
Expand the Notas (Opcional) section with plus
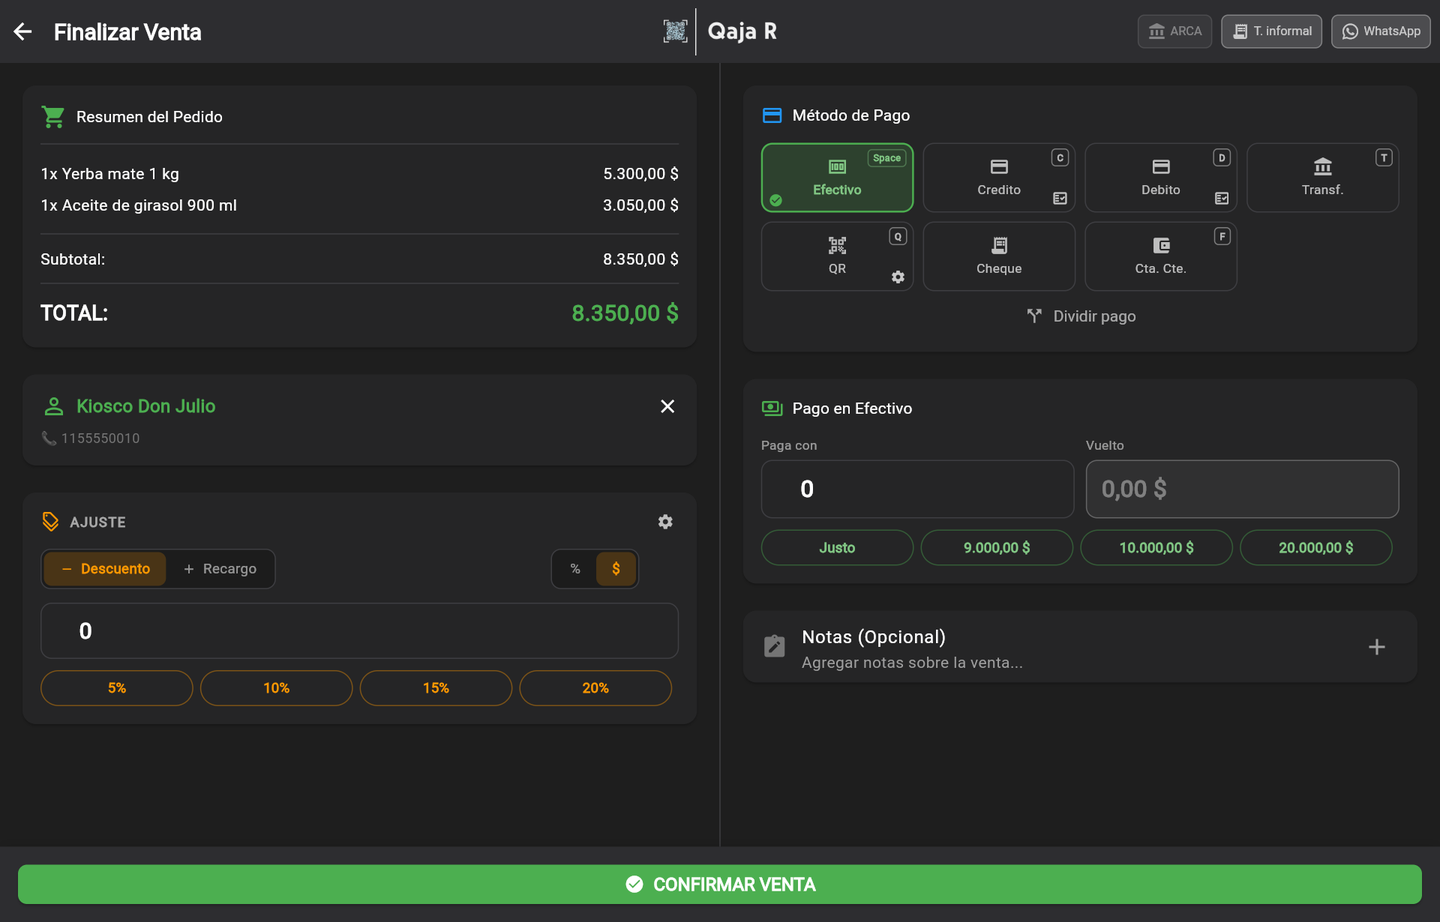pyautogui.click(x=1377, y=647)
